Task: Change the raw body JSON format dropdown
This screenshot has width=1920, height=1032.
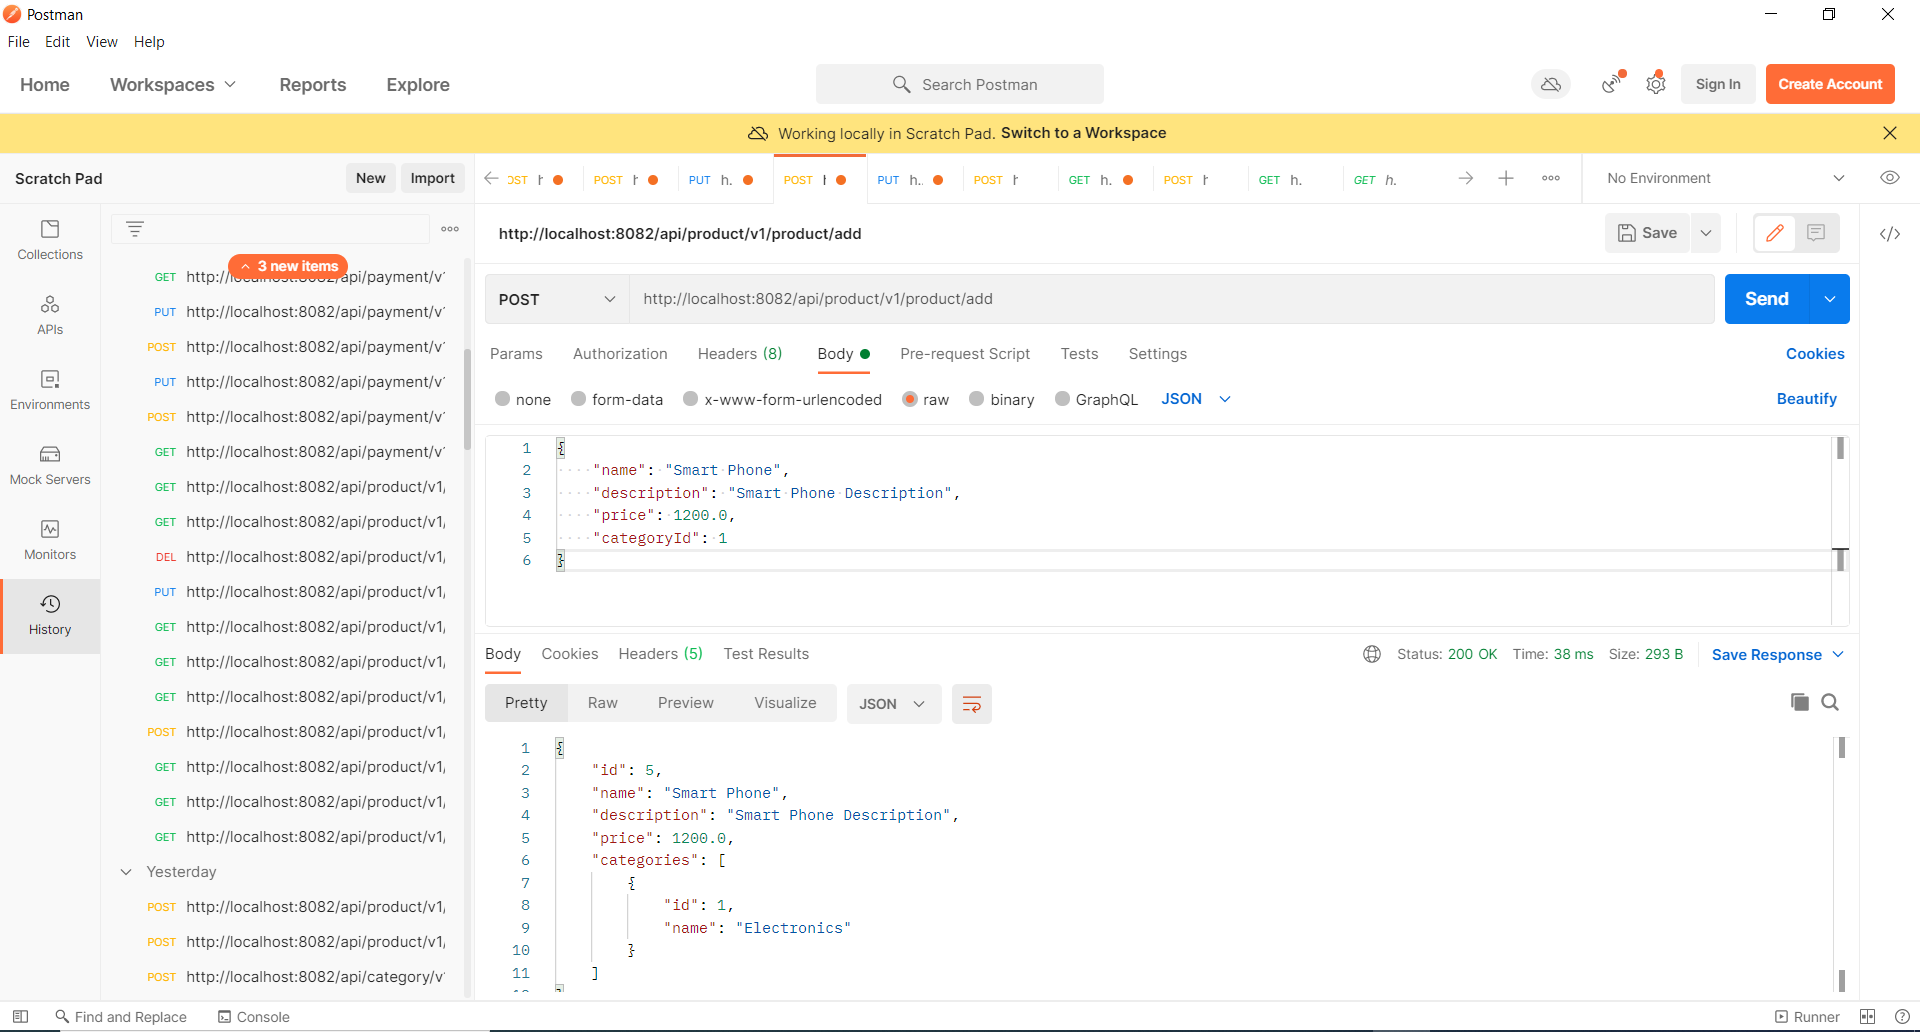Action: (1196, 399)
